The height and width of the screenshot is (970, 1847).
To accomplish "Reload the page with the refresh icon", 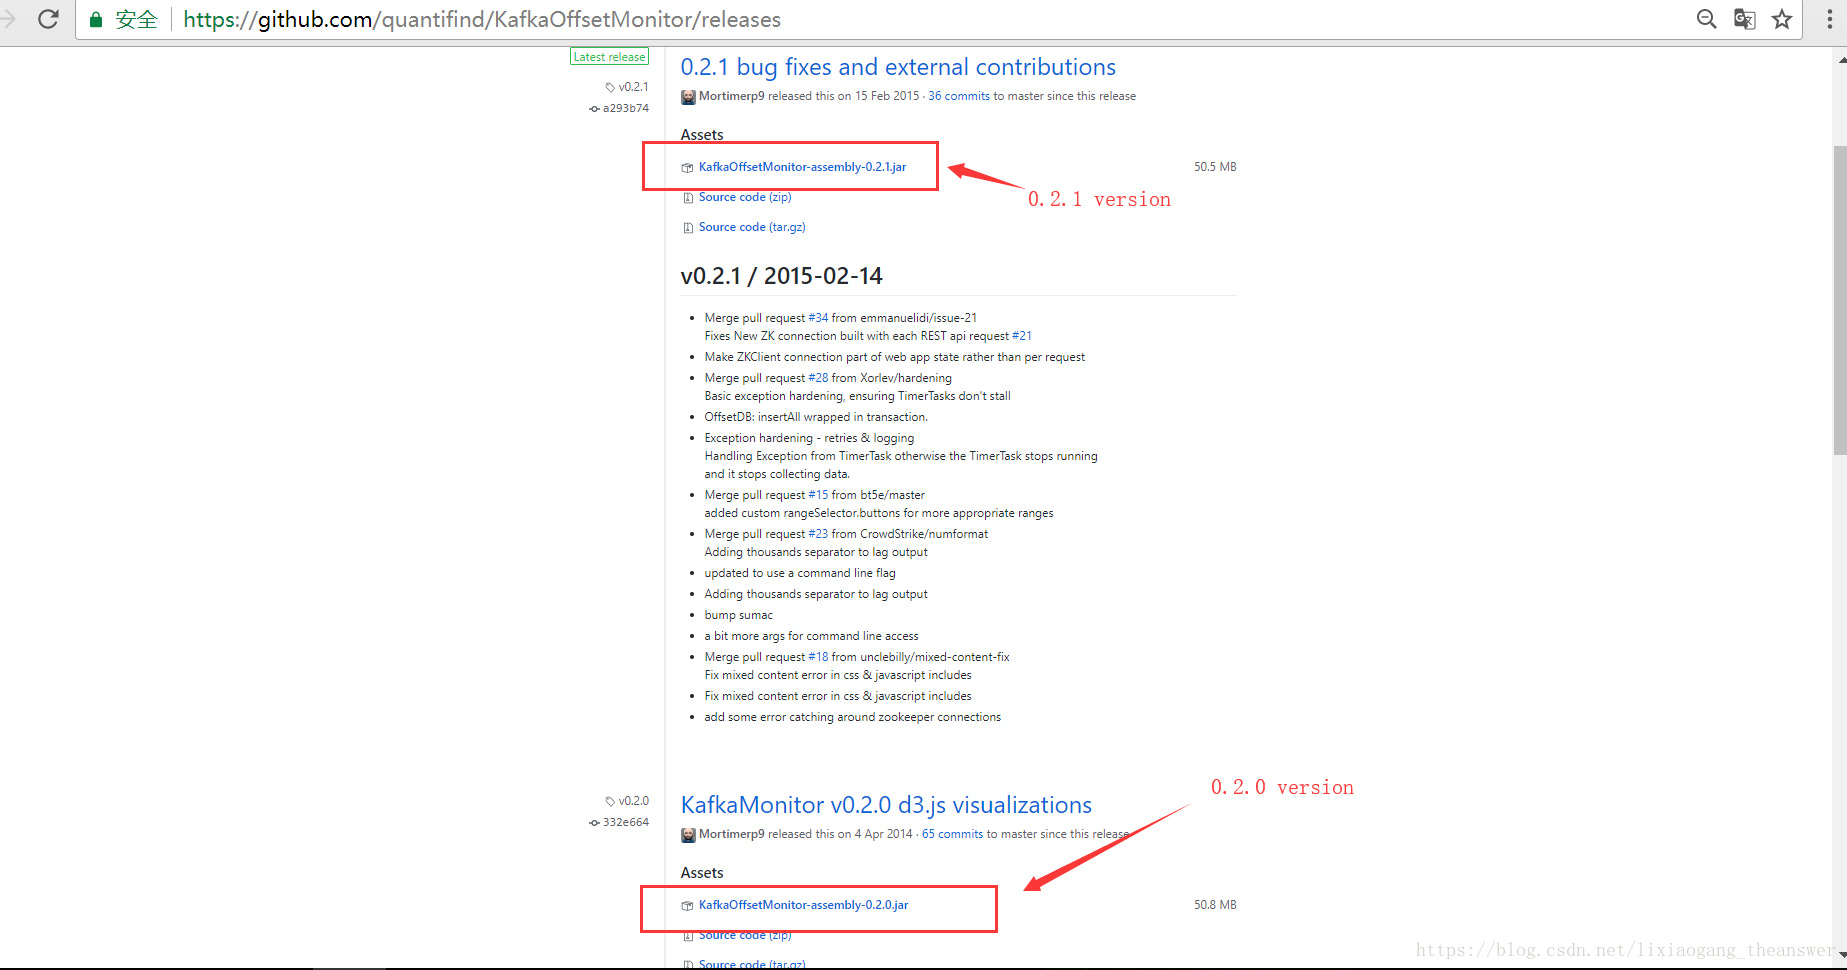I will click(48, 19).
